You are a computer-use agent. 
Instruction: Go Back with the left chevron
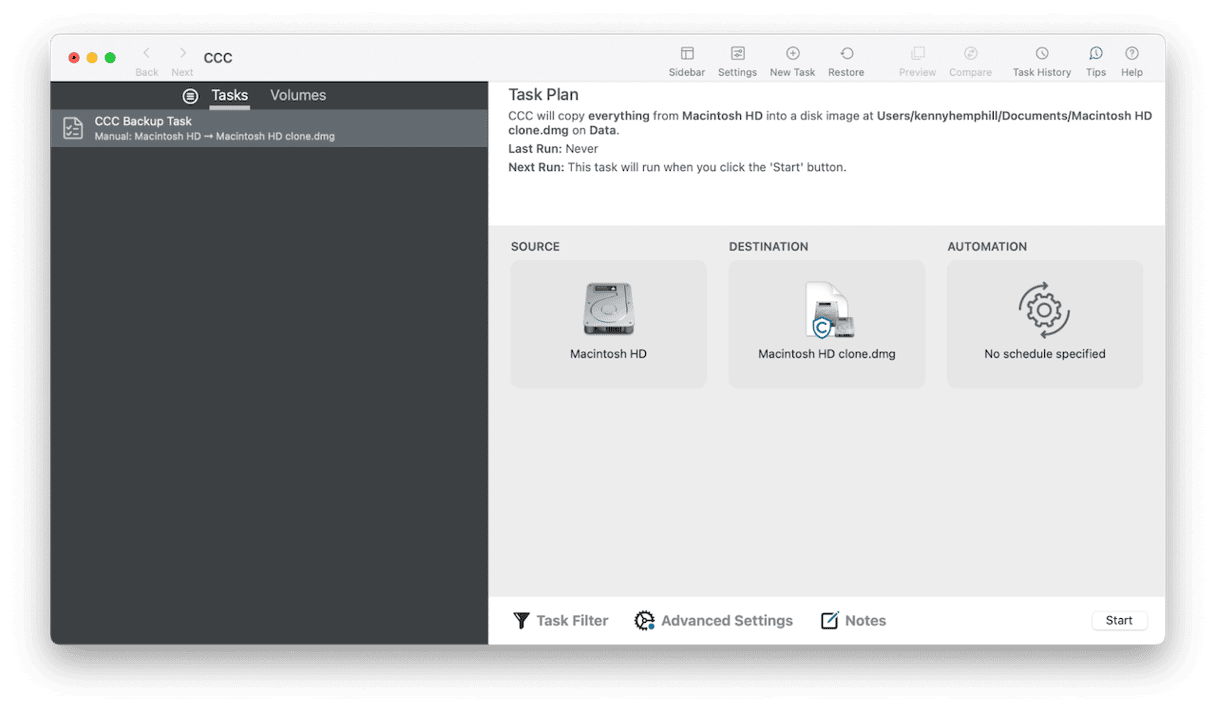[146, 53]
